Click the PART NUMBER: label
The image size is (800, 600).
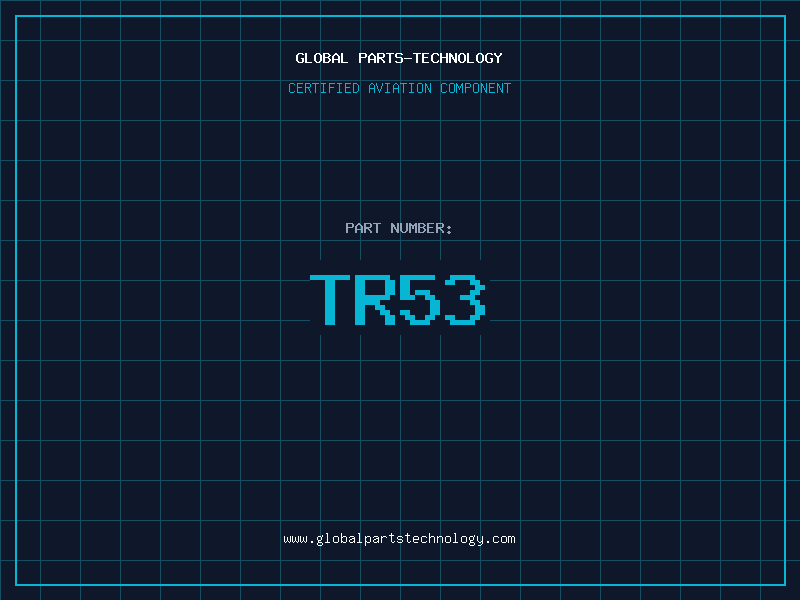point(398,228)
